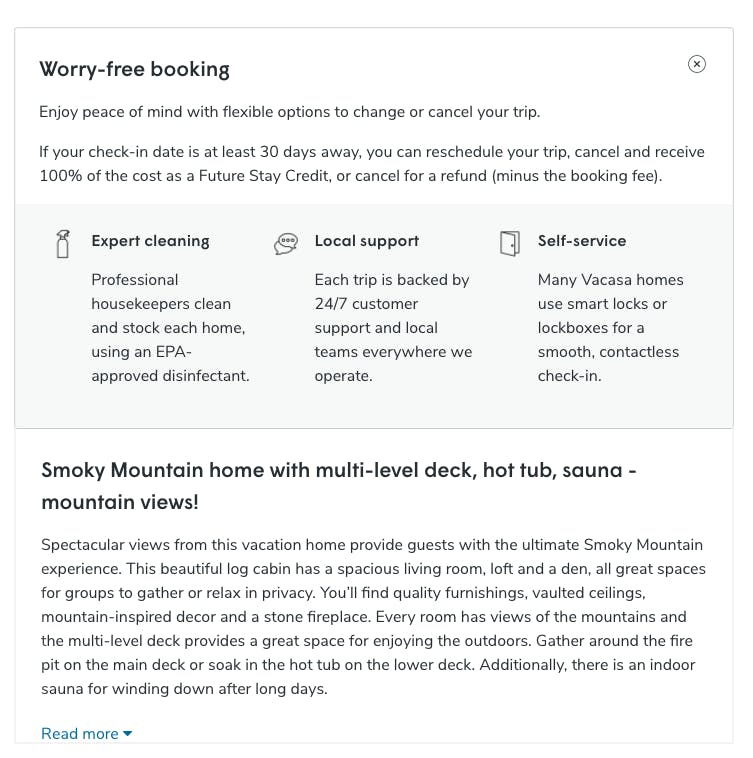
Task: Click the 'mountain views!' title line
Action: 120,502
